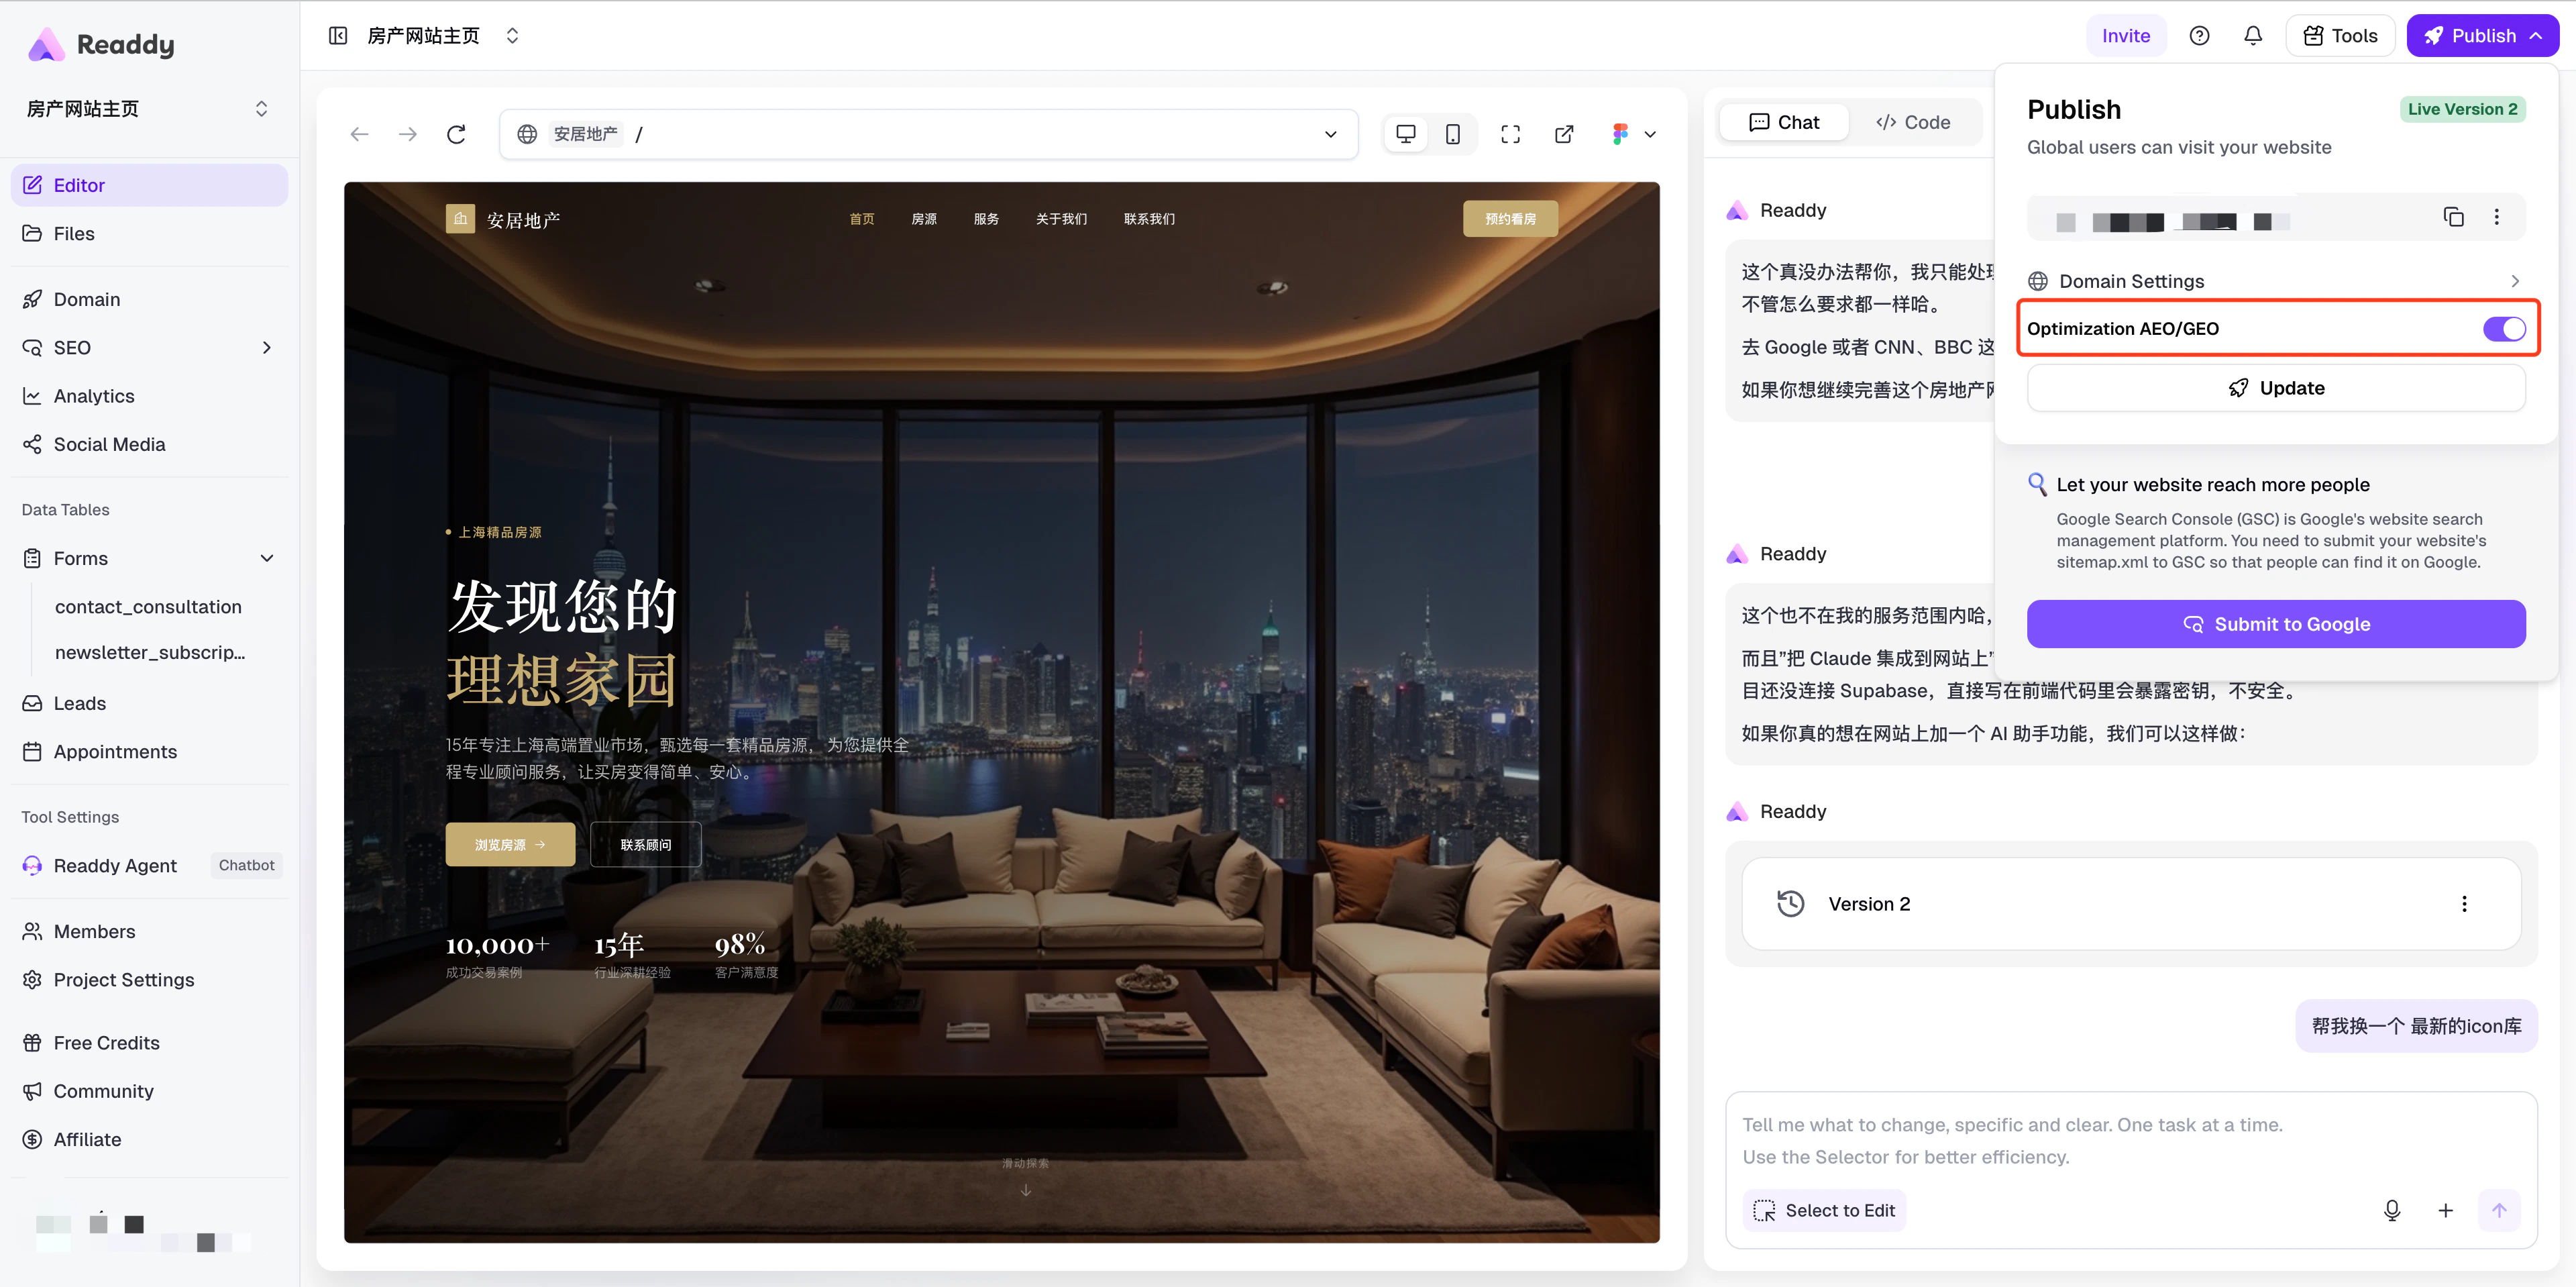2576x1287 pixels.
Task: Open Analytics in the sidebar
Action: tap(94, 396)
